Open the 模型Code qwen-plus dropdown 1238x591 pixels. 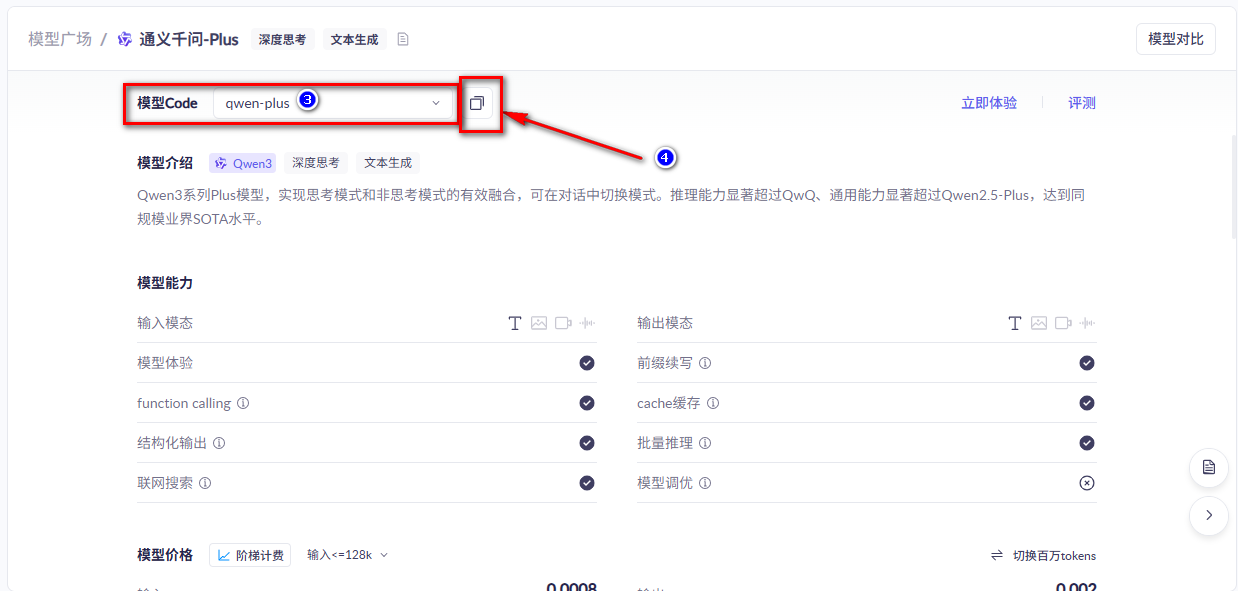coord(333,103)
